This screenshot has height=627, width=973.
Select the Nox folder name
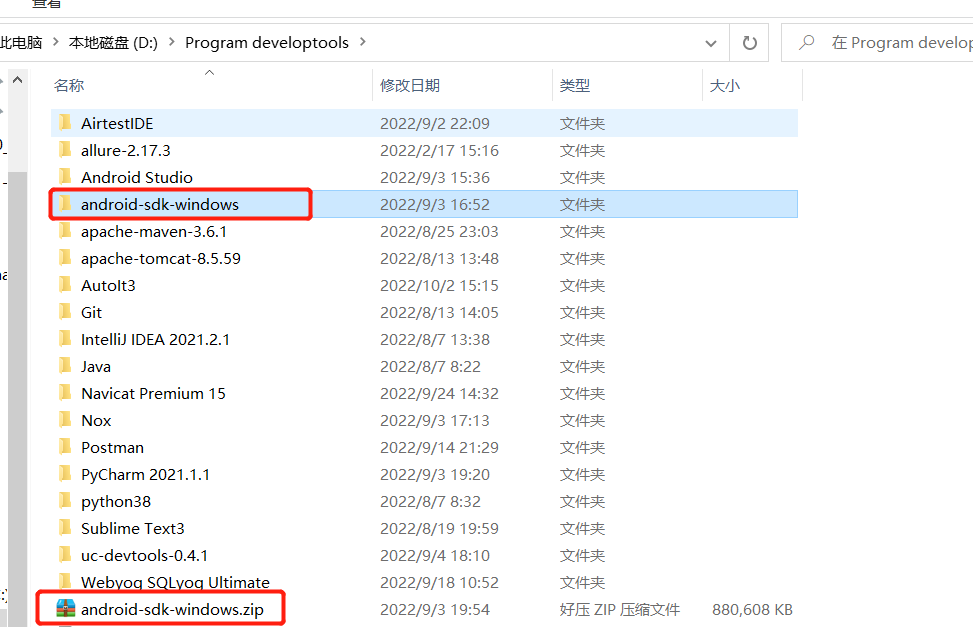[x=96, y=420]
